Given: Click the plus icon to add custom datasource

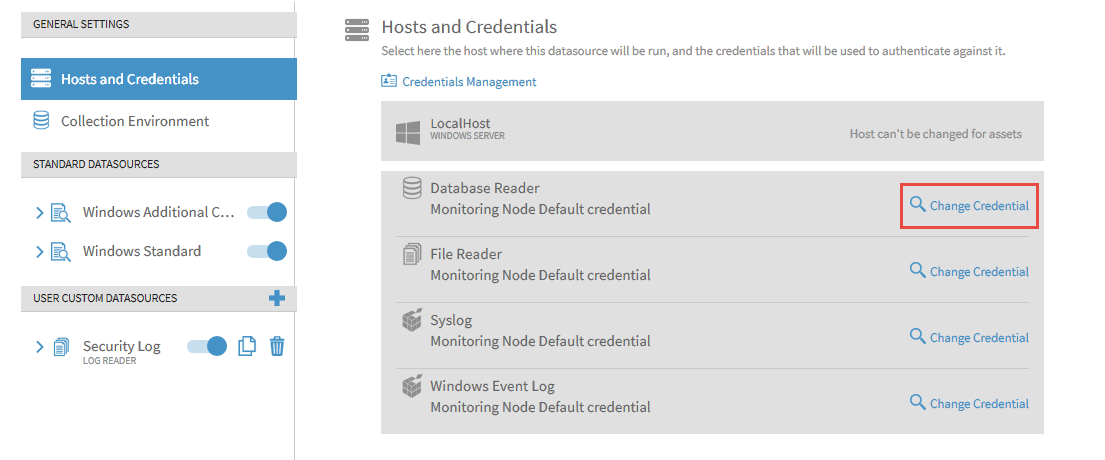Looking at the screenshot, I should tap(277, 298).
